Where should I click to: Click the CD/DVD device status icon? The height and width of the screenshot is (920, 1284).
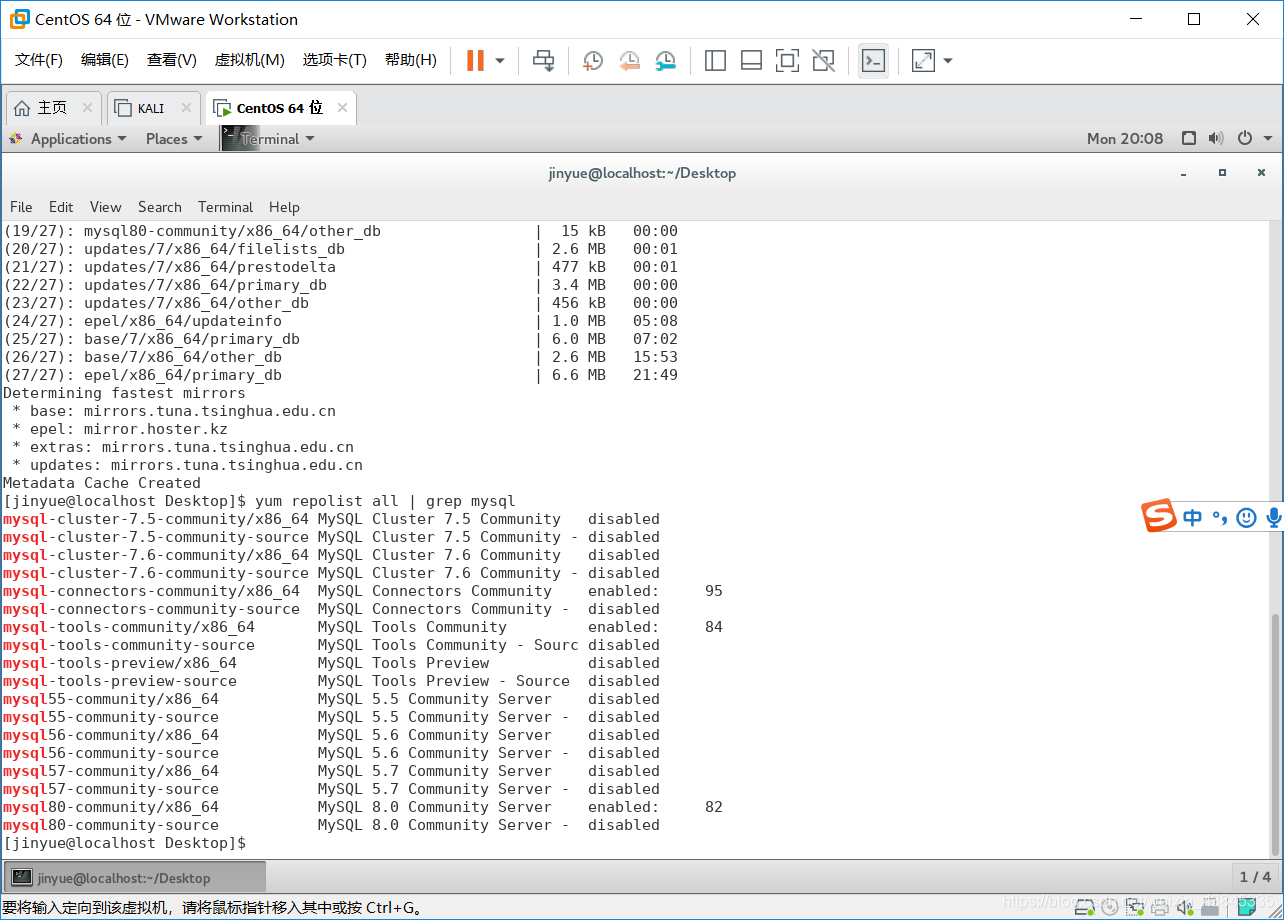[x=1110, y=907]
